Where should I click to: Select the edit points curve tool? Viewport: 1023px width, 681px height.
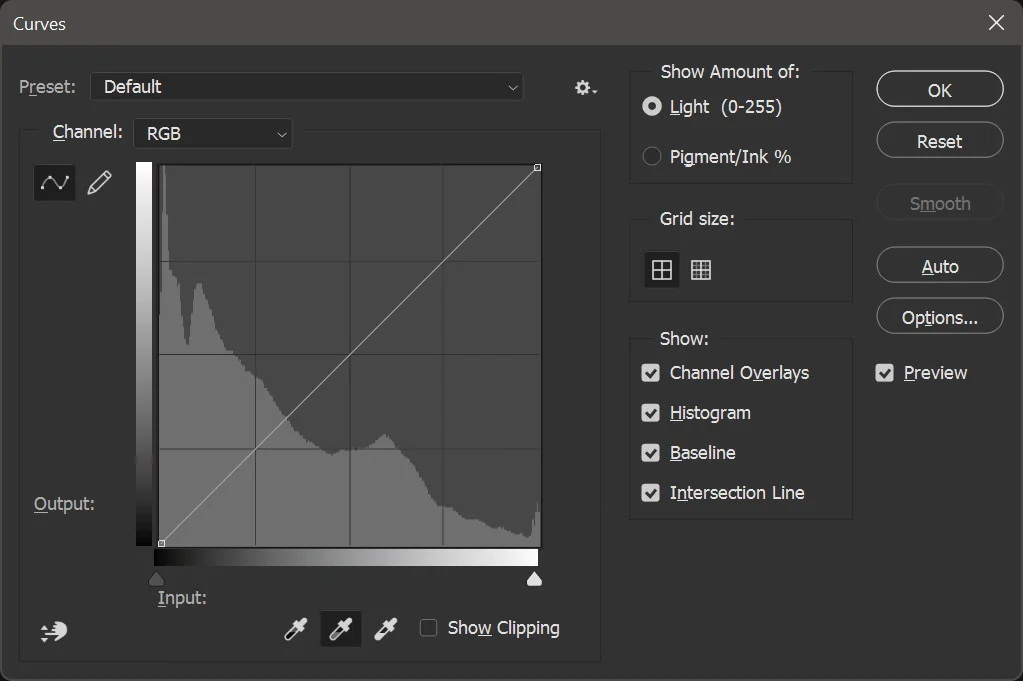coord(54,183)
